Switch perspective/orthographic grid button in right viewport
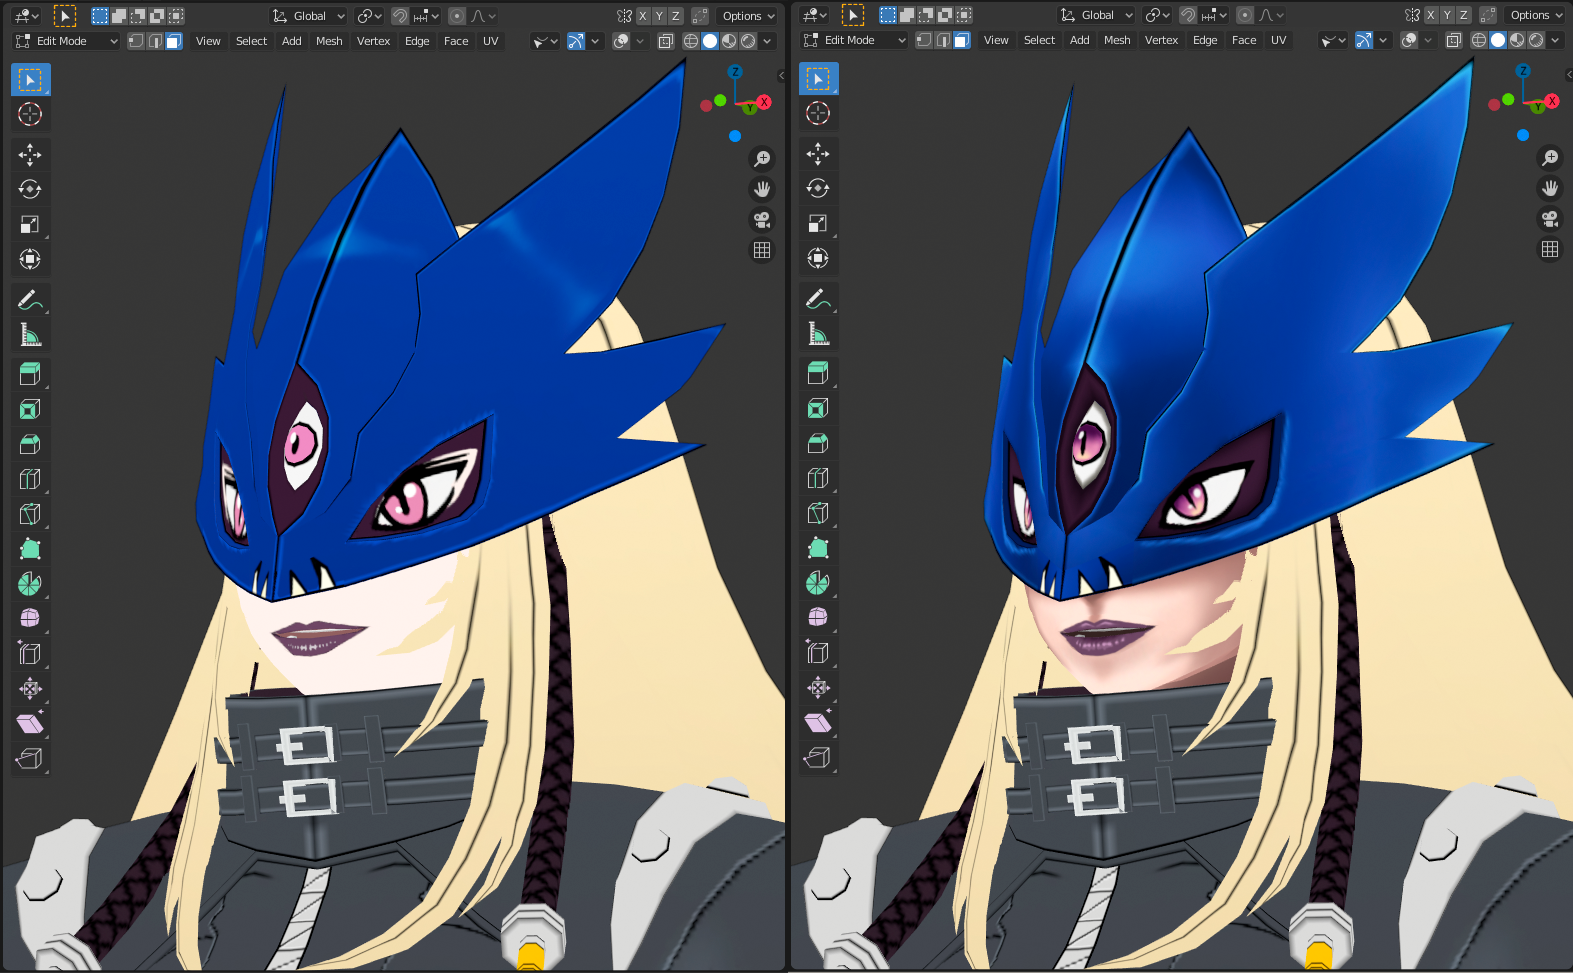Image resolution: width=1573 pixels, height=973 pixels. pyautogui.click(x=1550, y=249)
